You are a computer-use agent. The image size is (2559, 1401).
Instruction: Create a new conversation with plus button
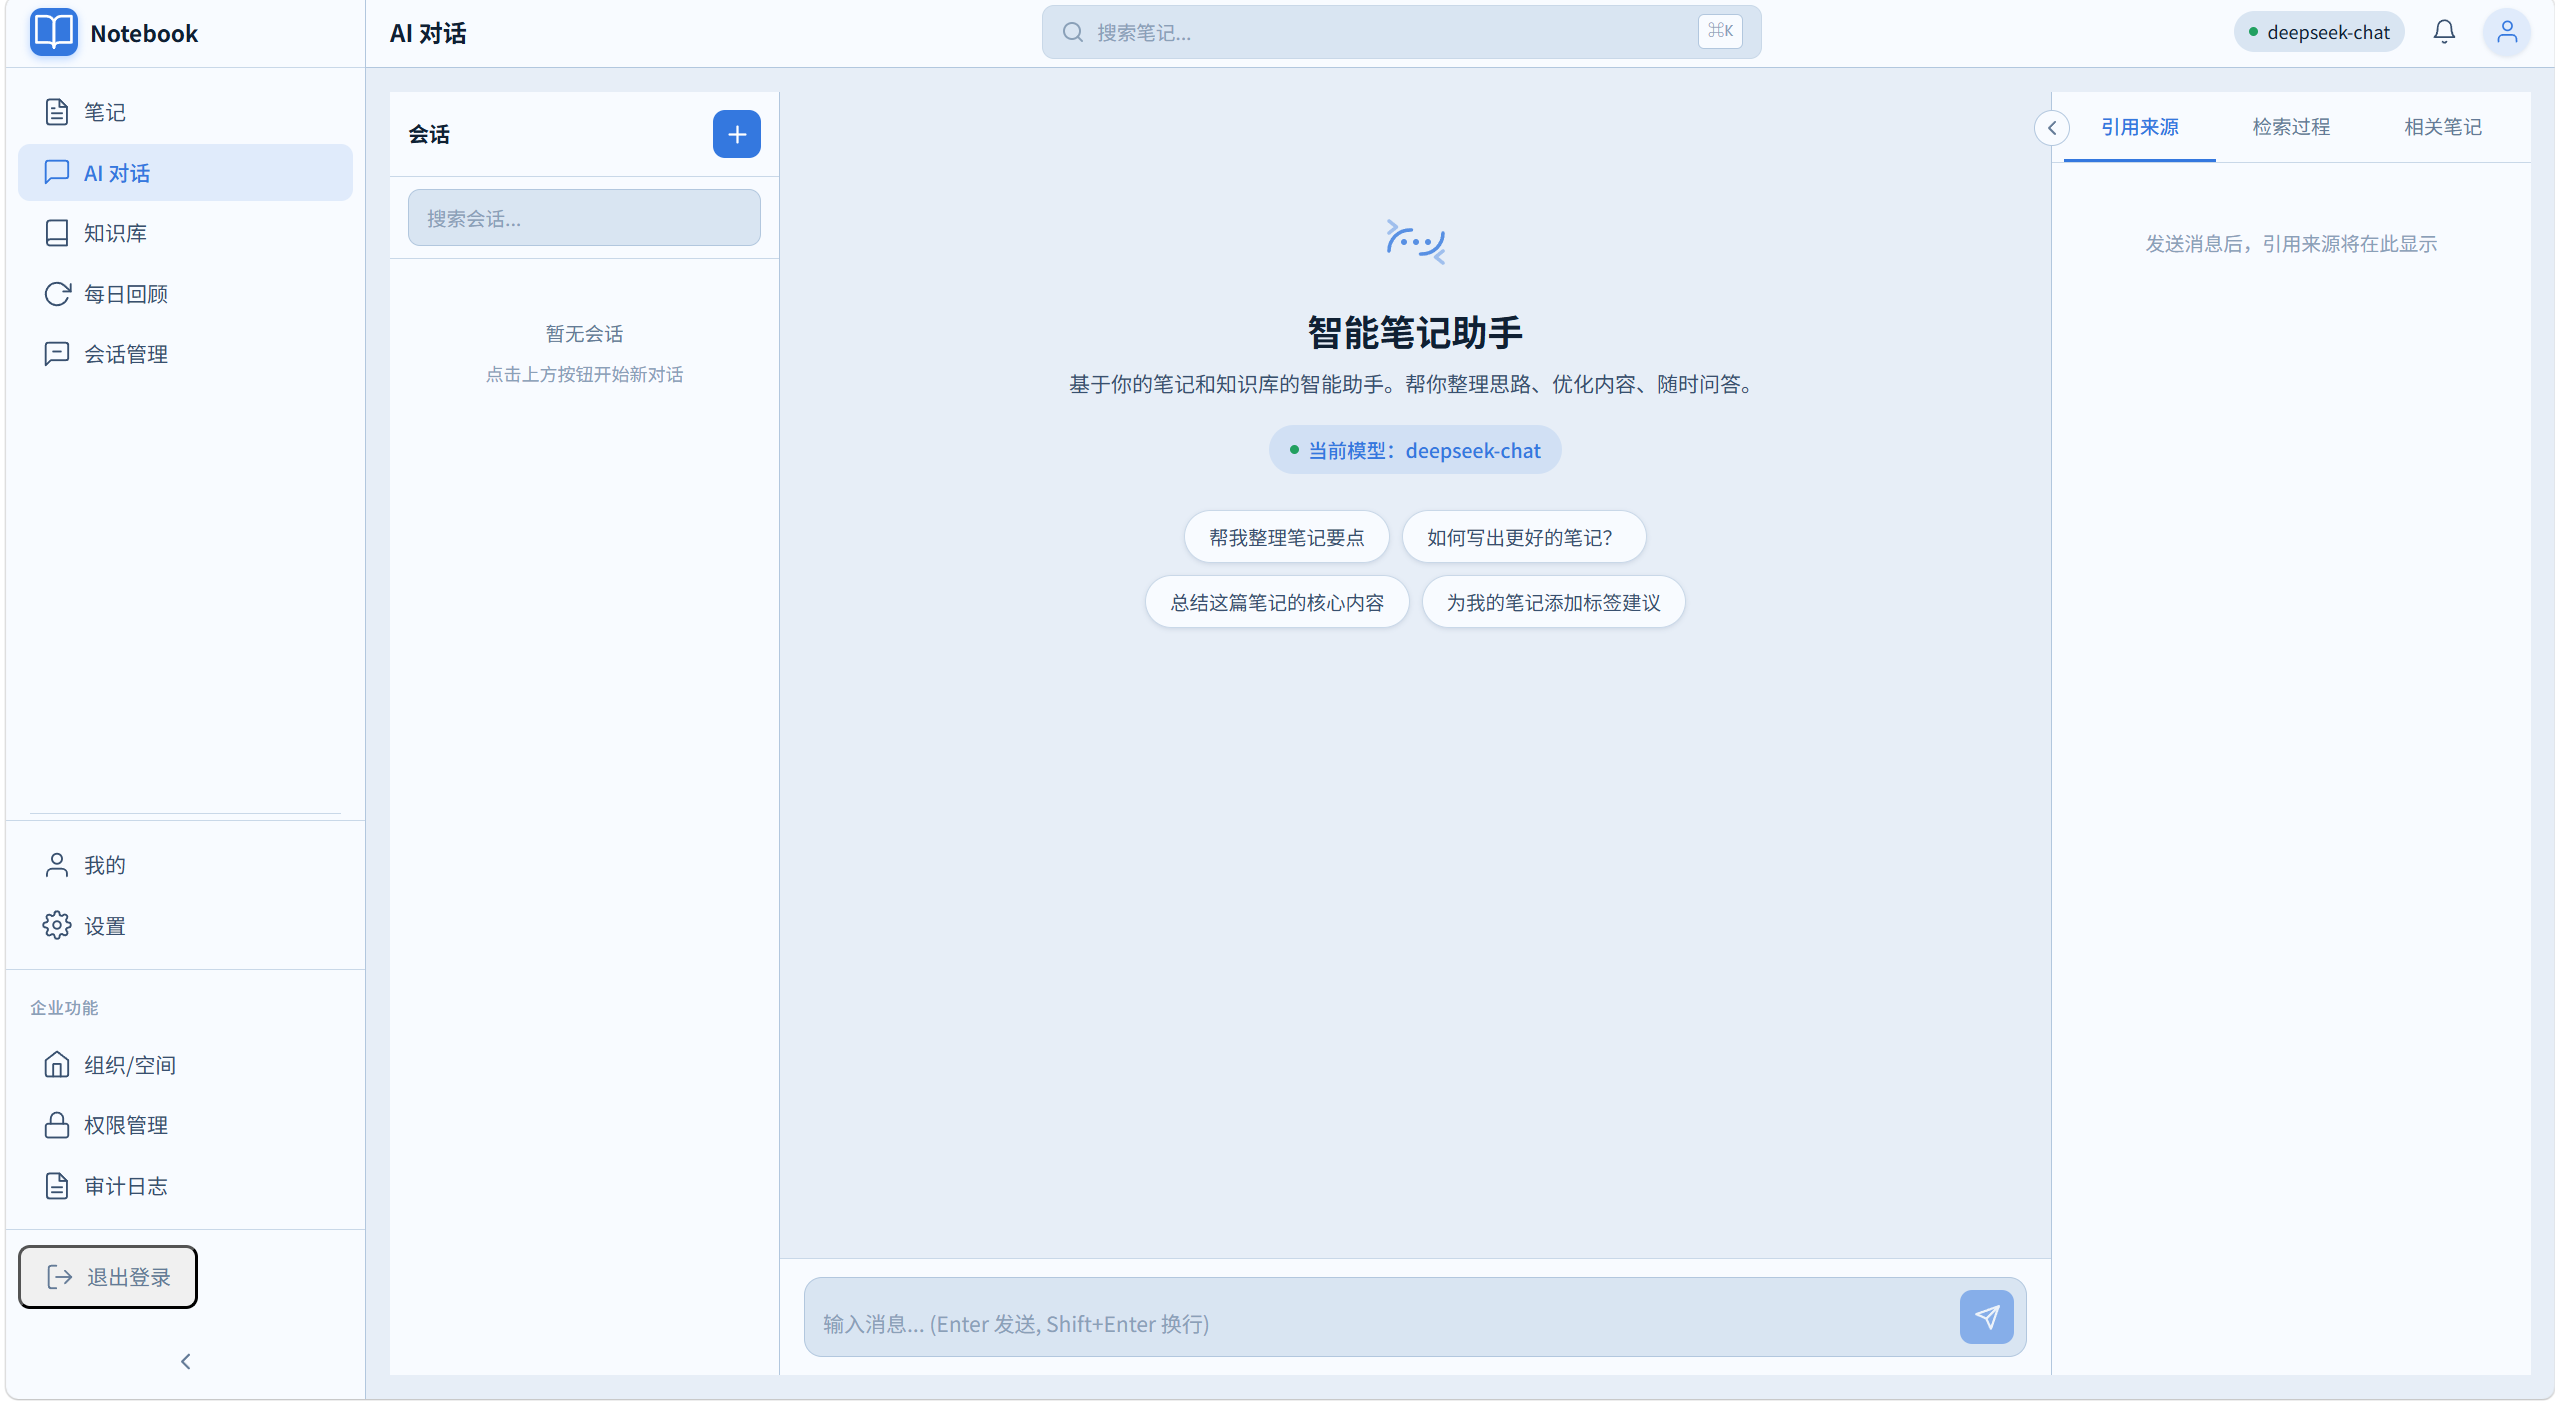736,134
